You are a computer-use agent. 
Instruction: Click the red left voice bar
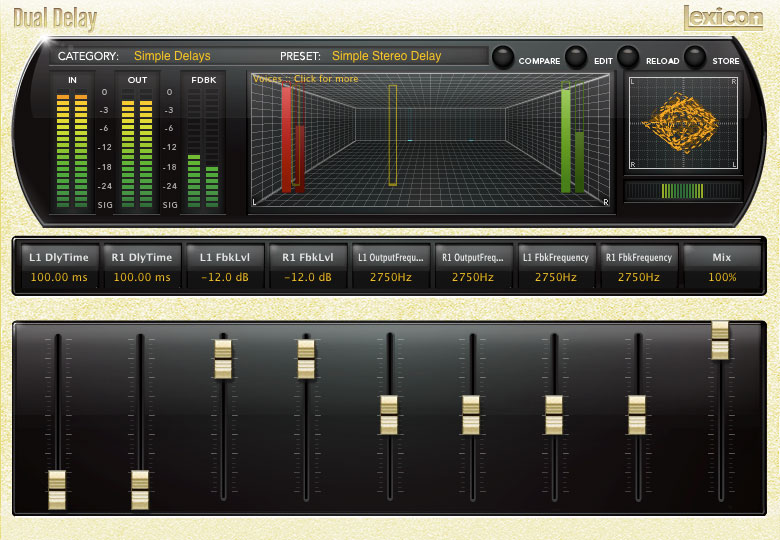coord(286,137)
